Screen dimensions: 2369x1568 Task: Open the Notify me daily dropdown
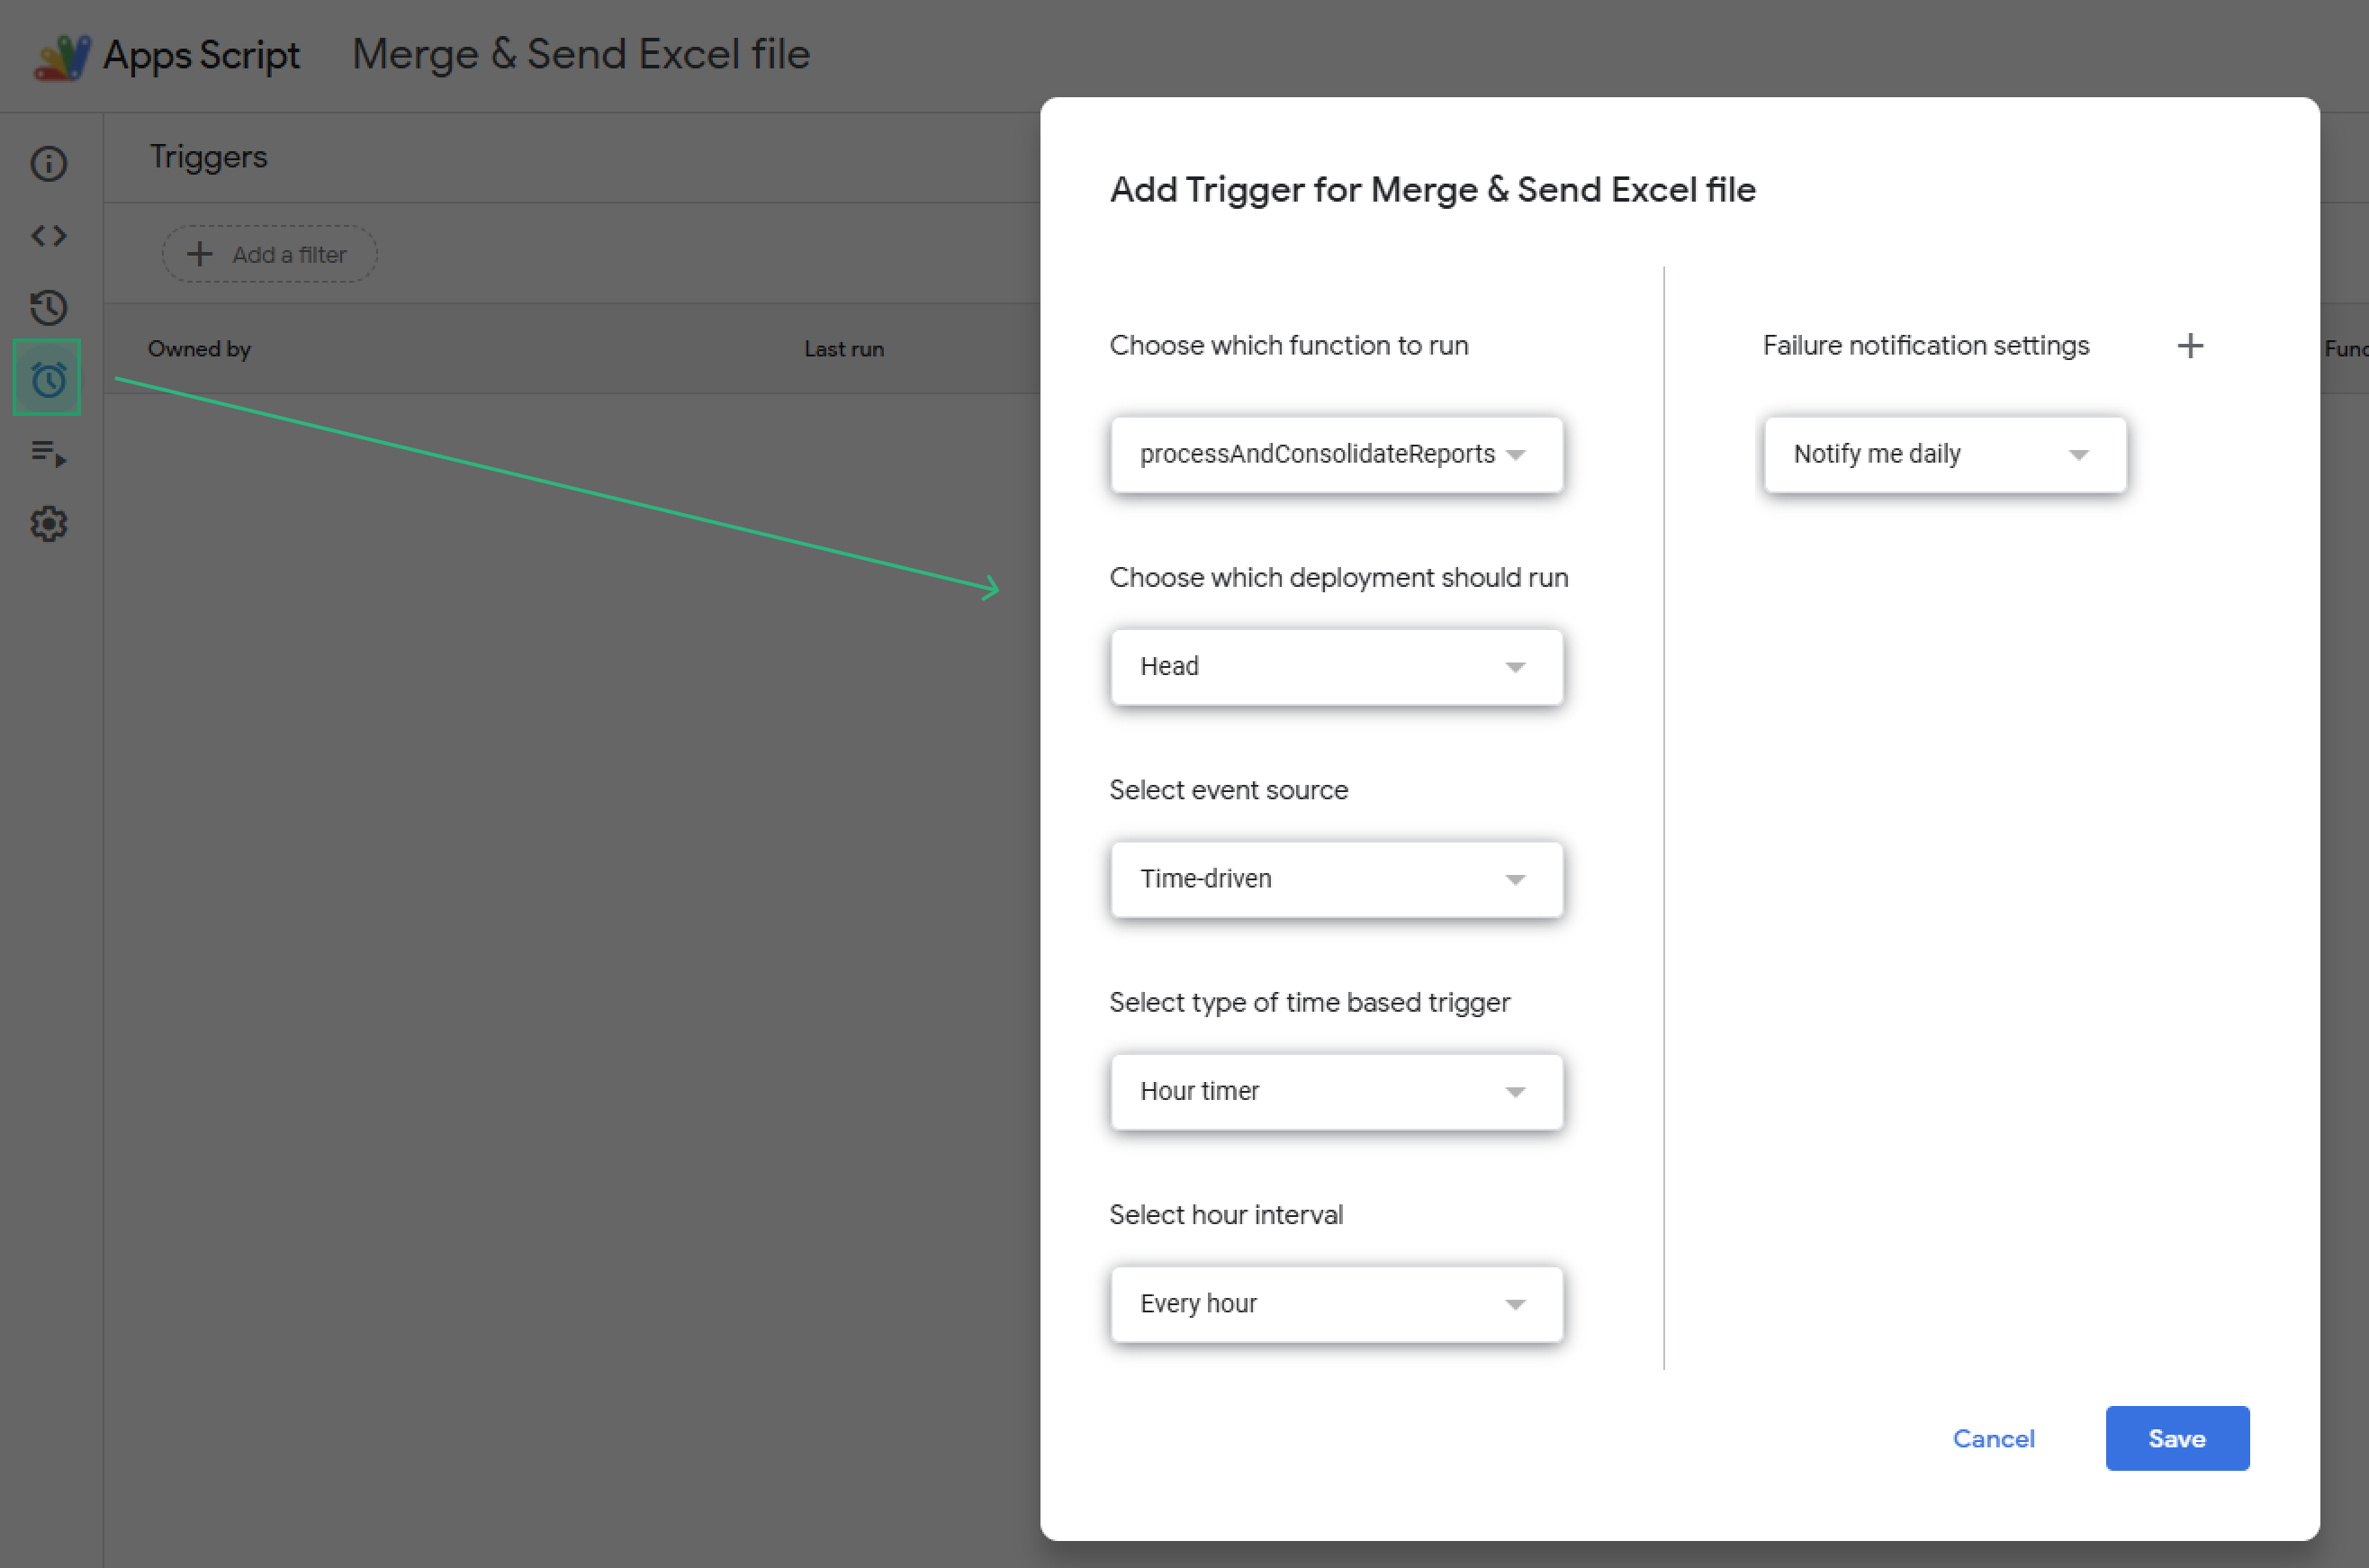[1943, 455]
